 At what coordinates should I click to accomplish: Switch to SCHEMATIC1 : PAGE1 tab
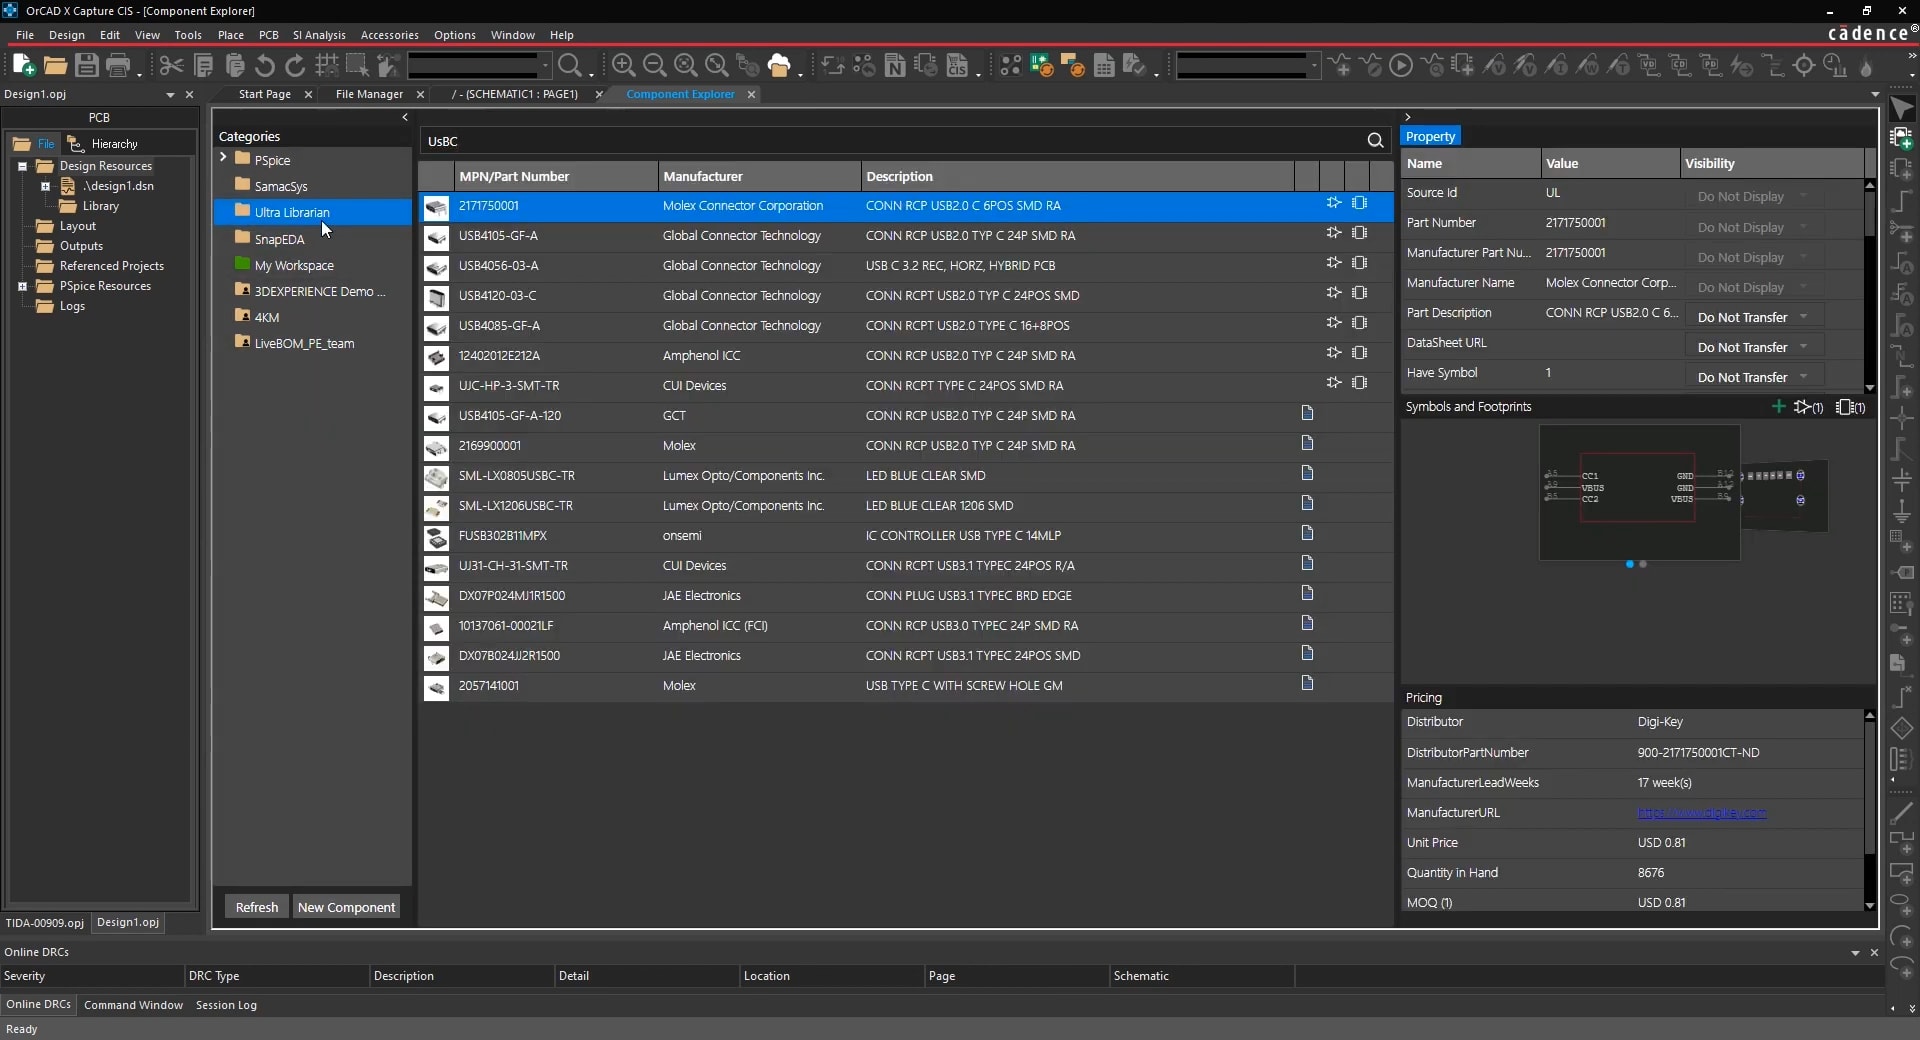click(x=515, y=94)
